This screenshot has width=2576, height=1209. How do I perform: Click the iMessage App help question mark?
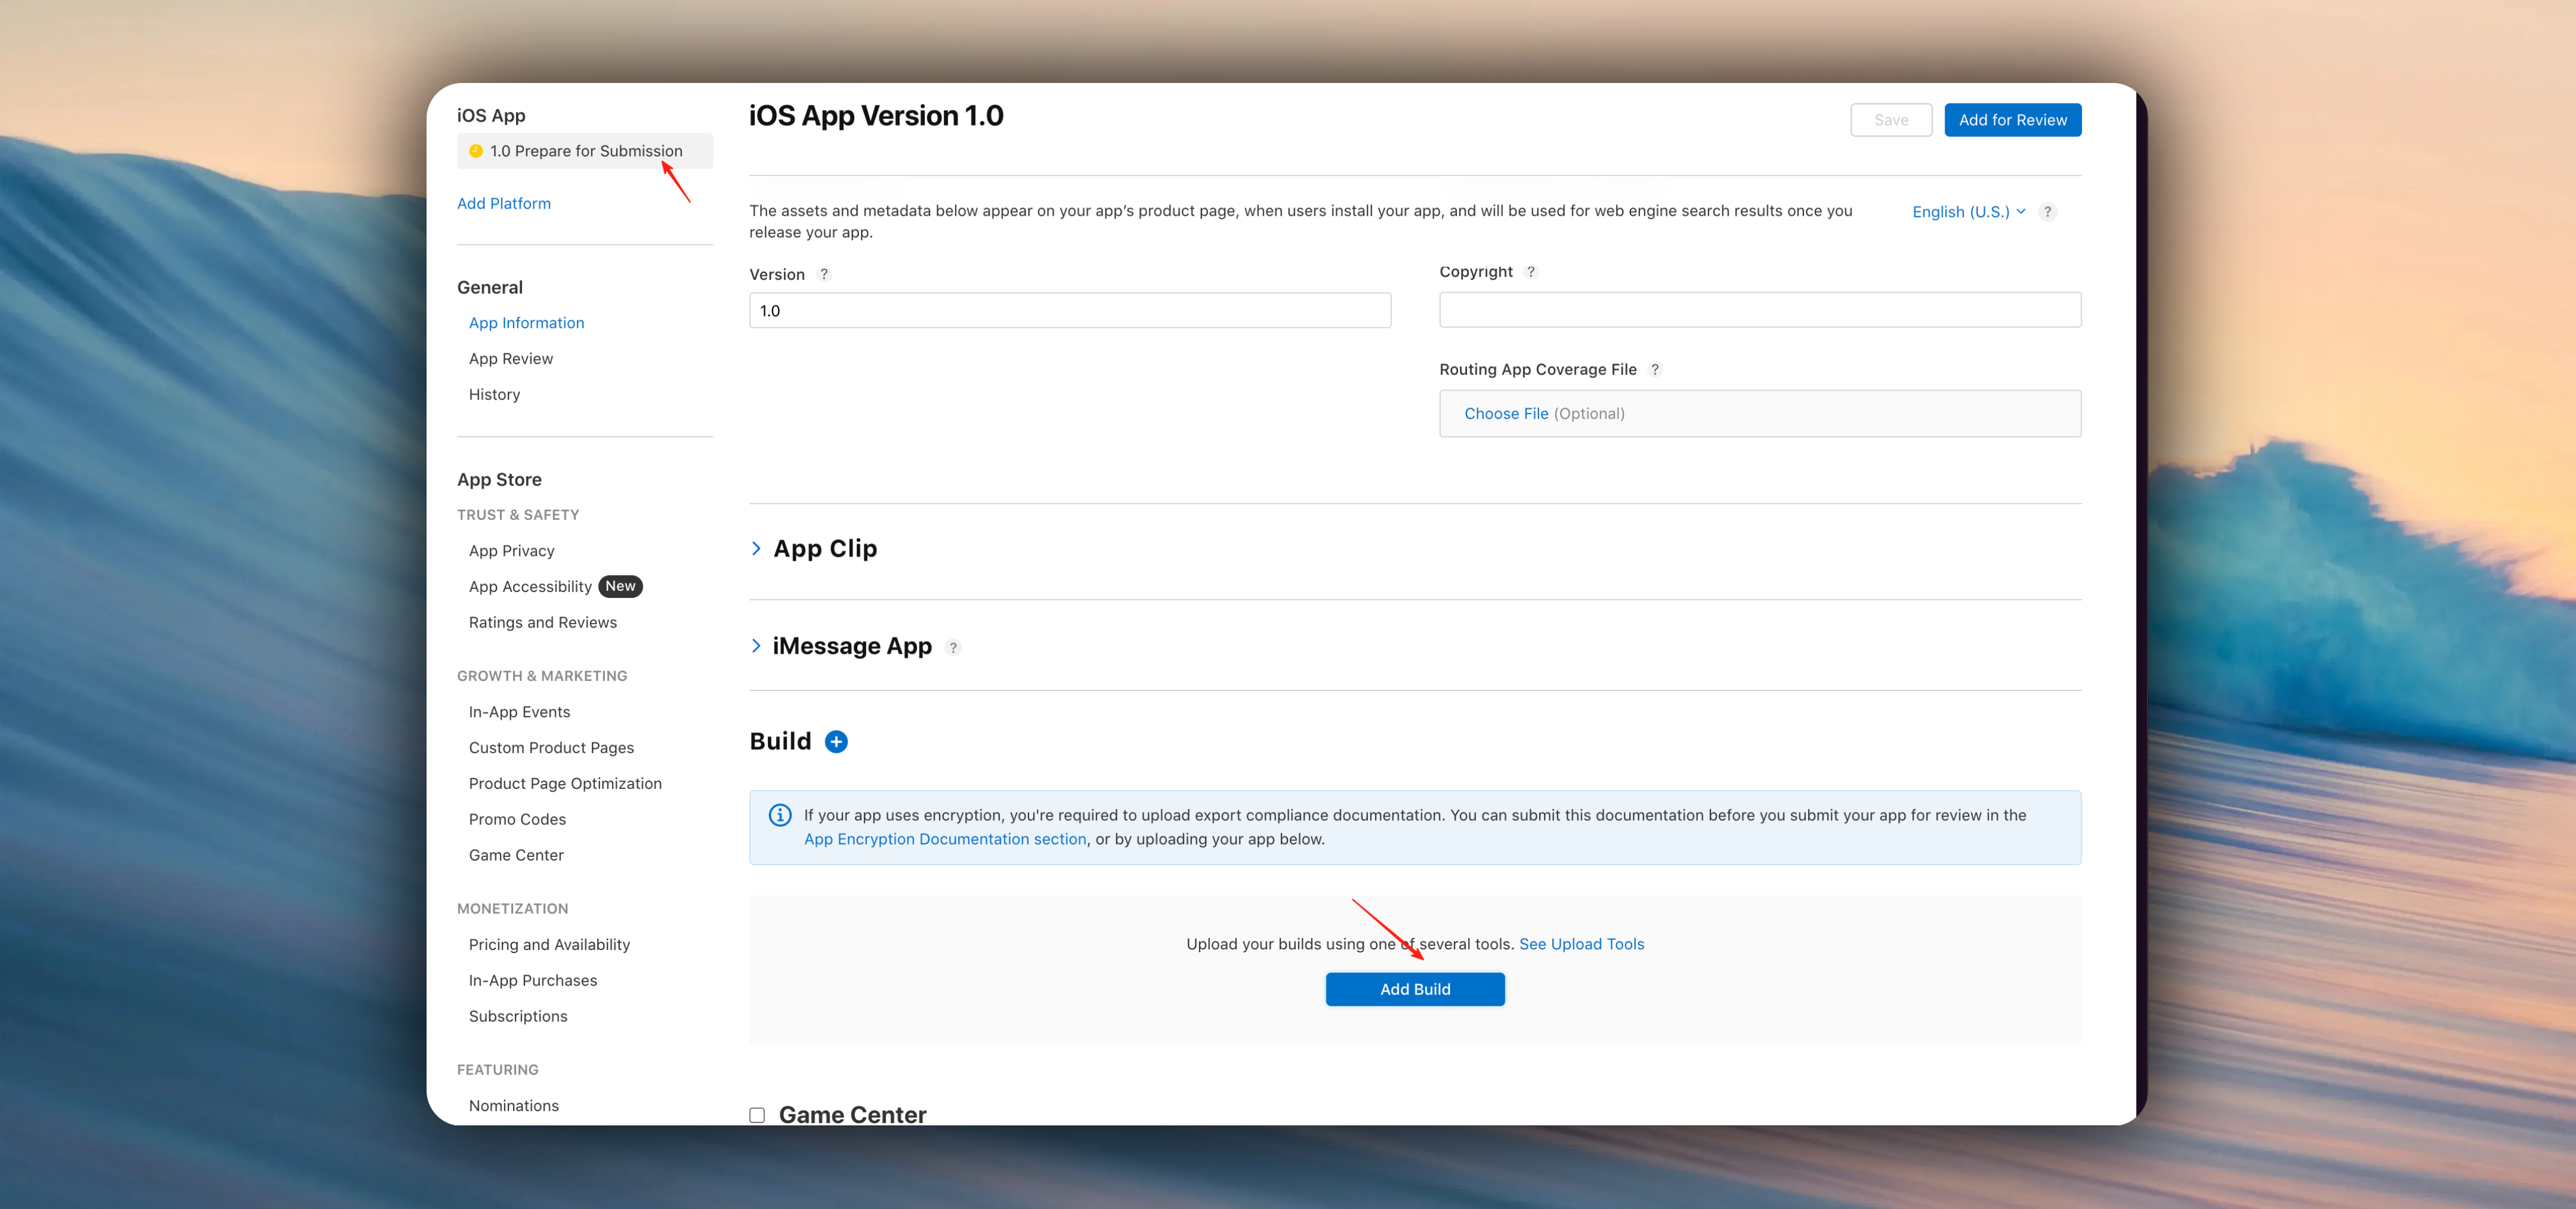click(953, 647)
